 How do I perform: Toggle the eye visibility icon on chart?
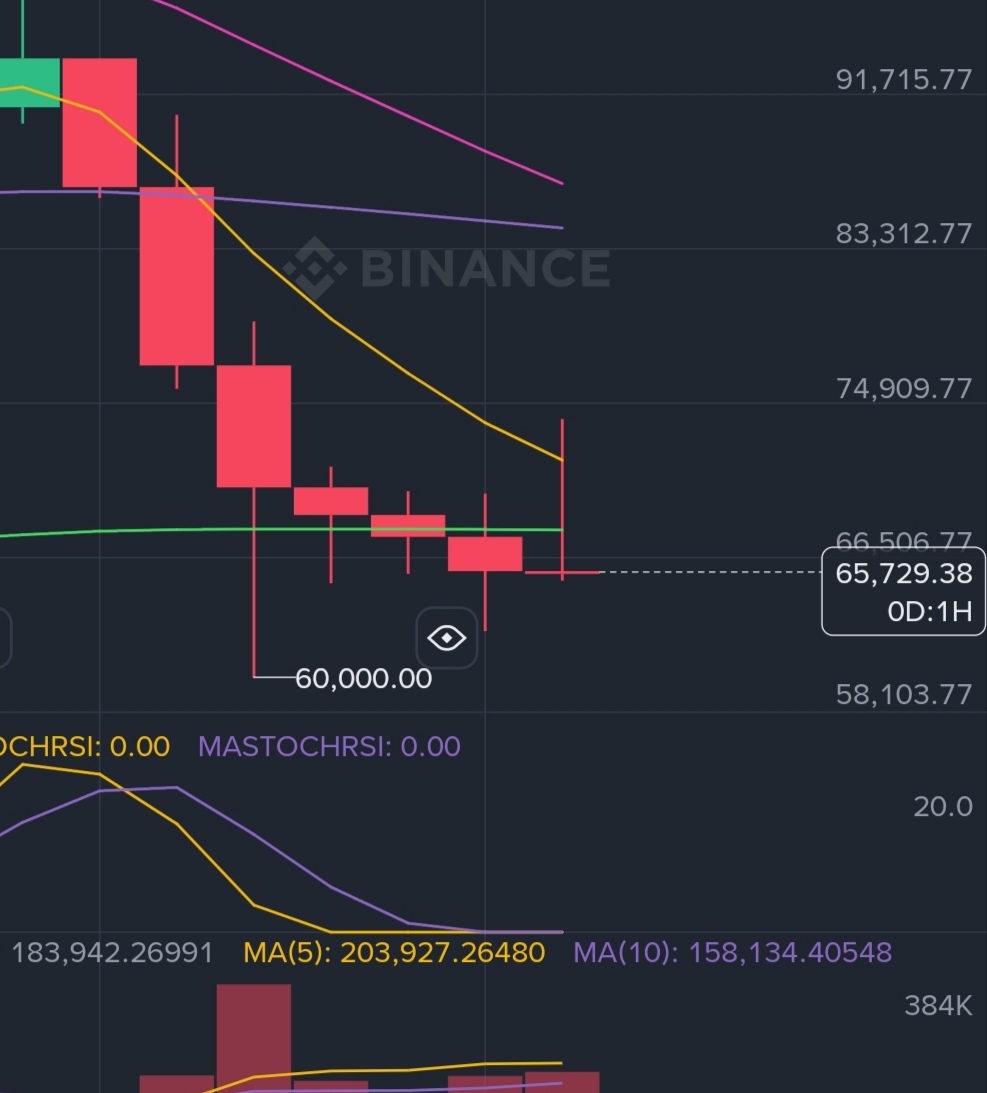point(447,638)
